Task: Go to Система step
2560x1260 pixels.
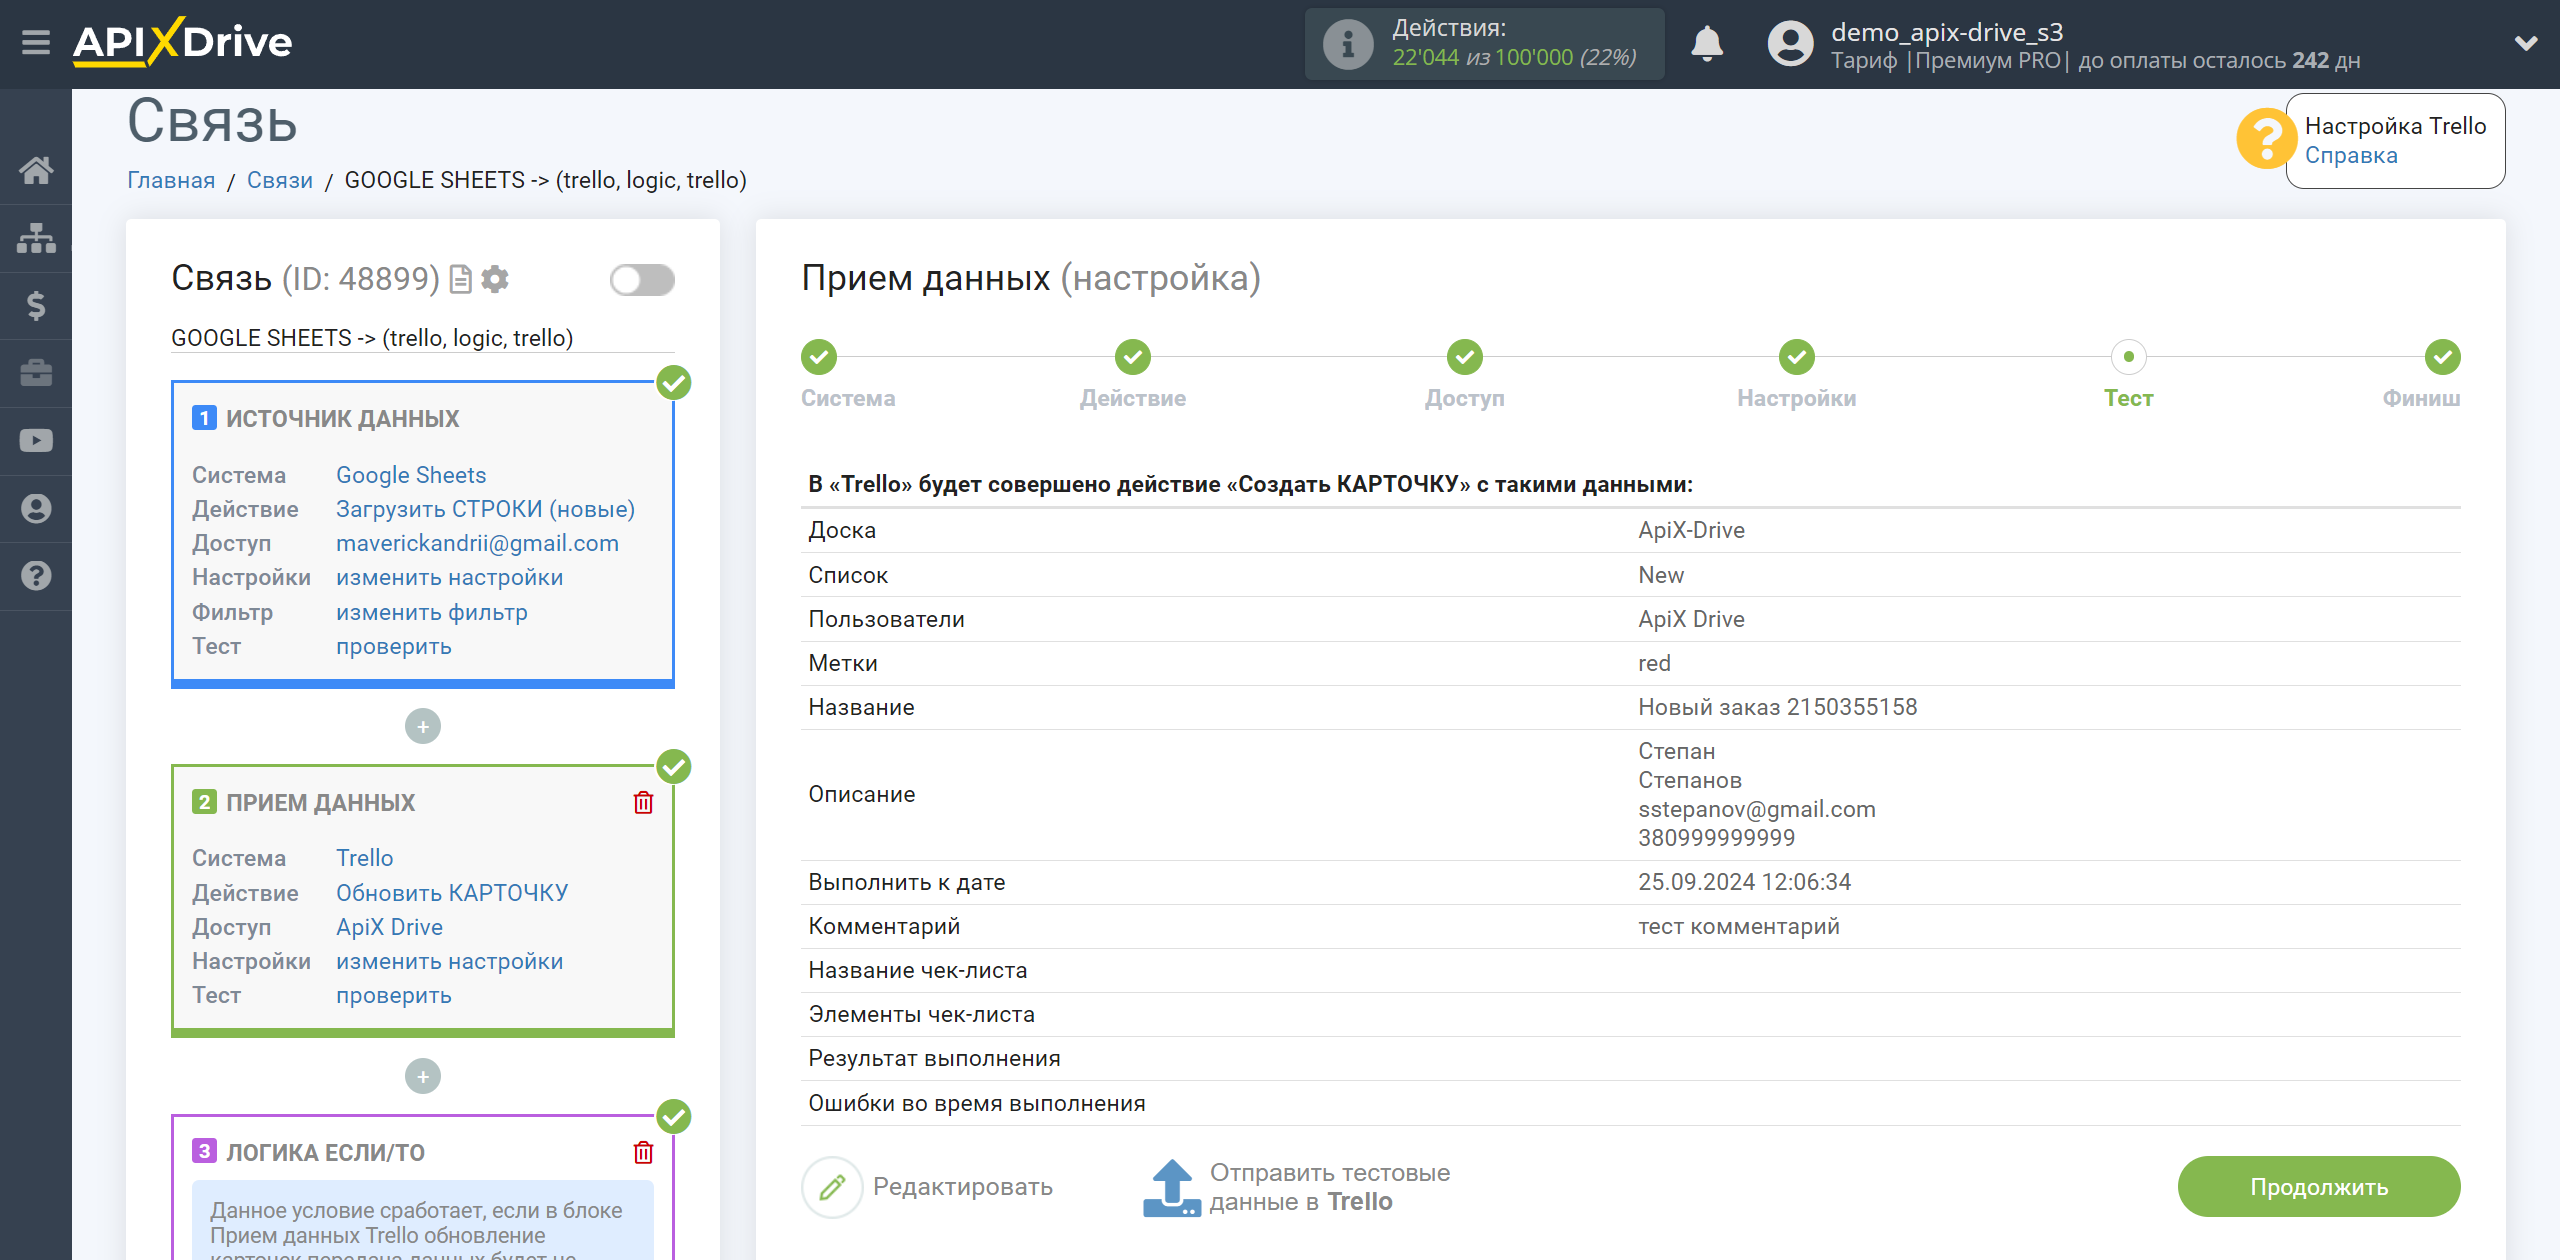Action: click(x=819, y=357)
